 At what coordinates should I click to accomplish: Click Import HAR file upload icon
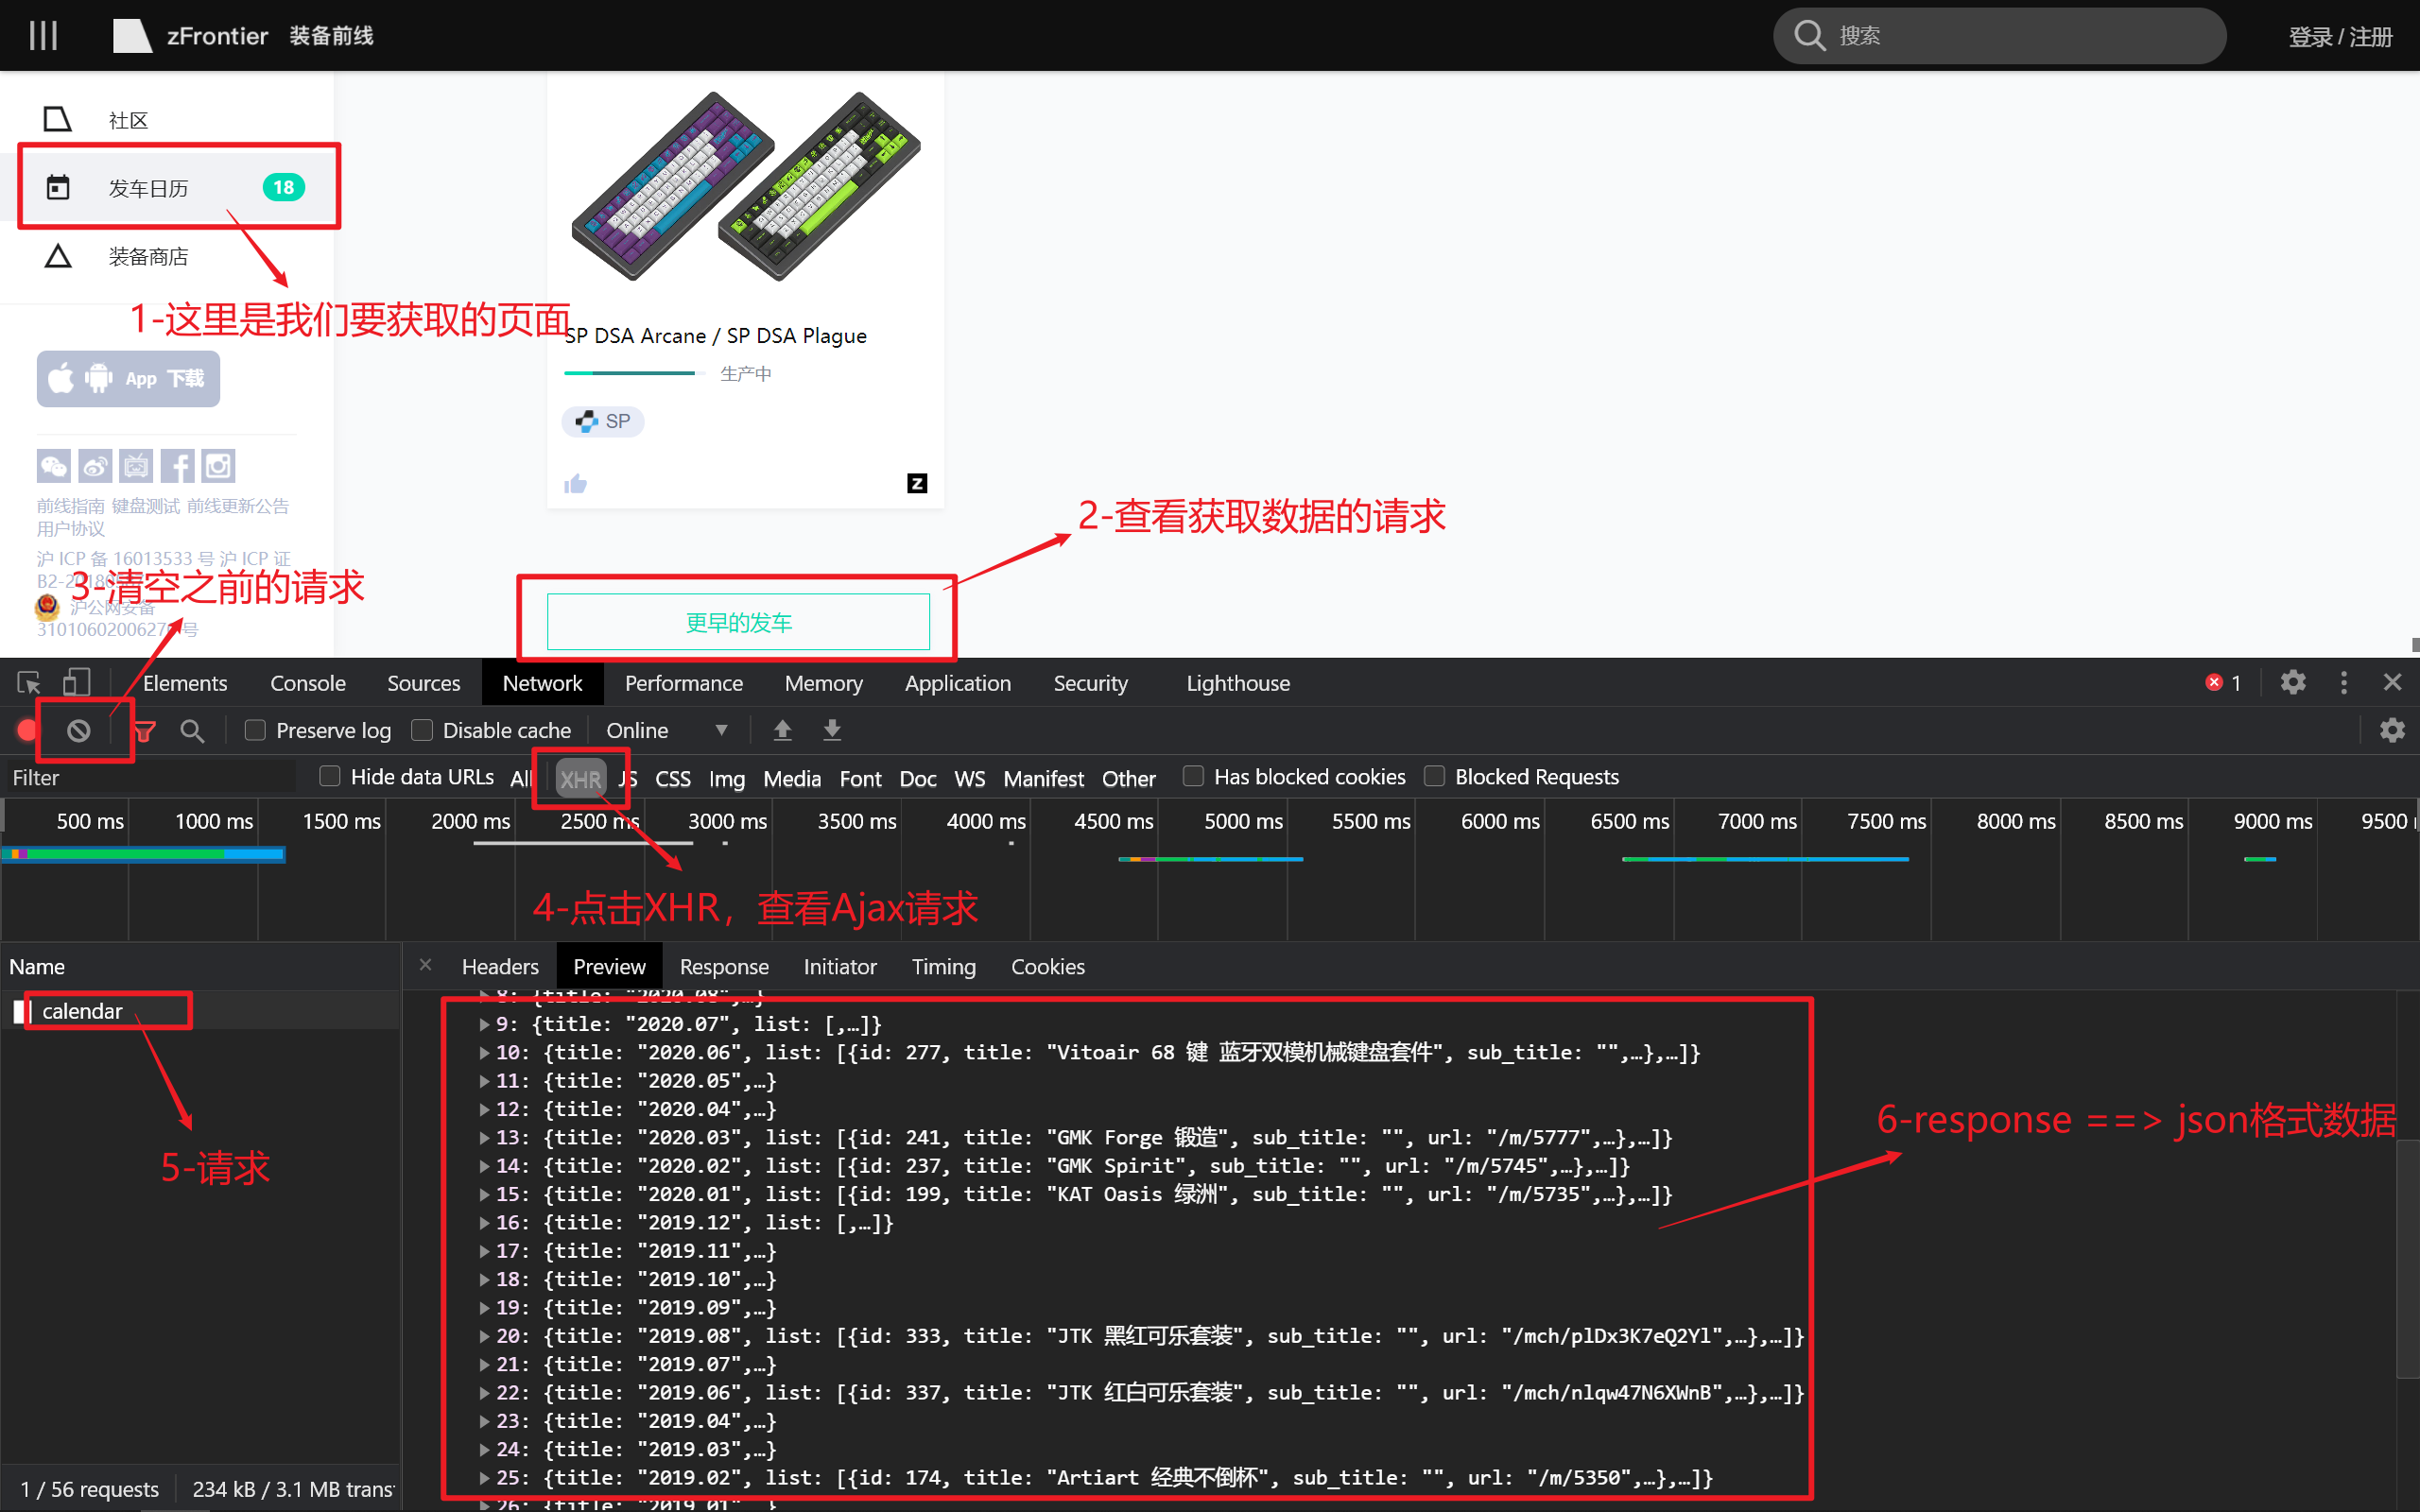point(783,731)
